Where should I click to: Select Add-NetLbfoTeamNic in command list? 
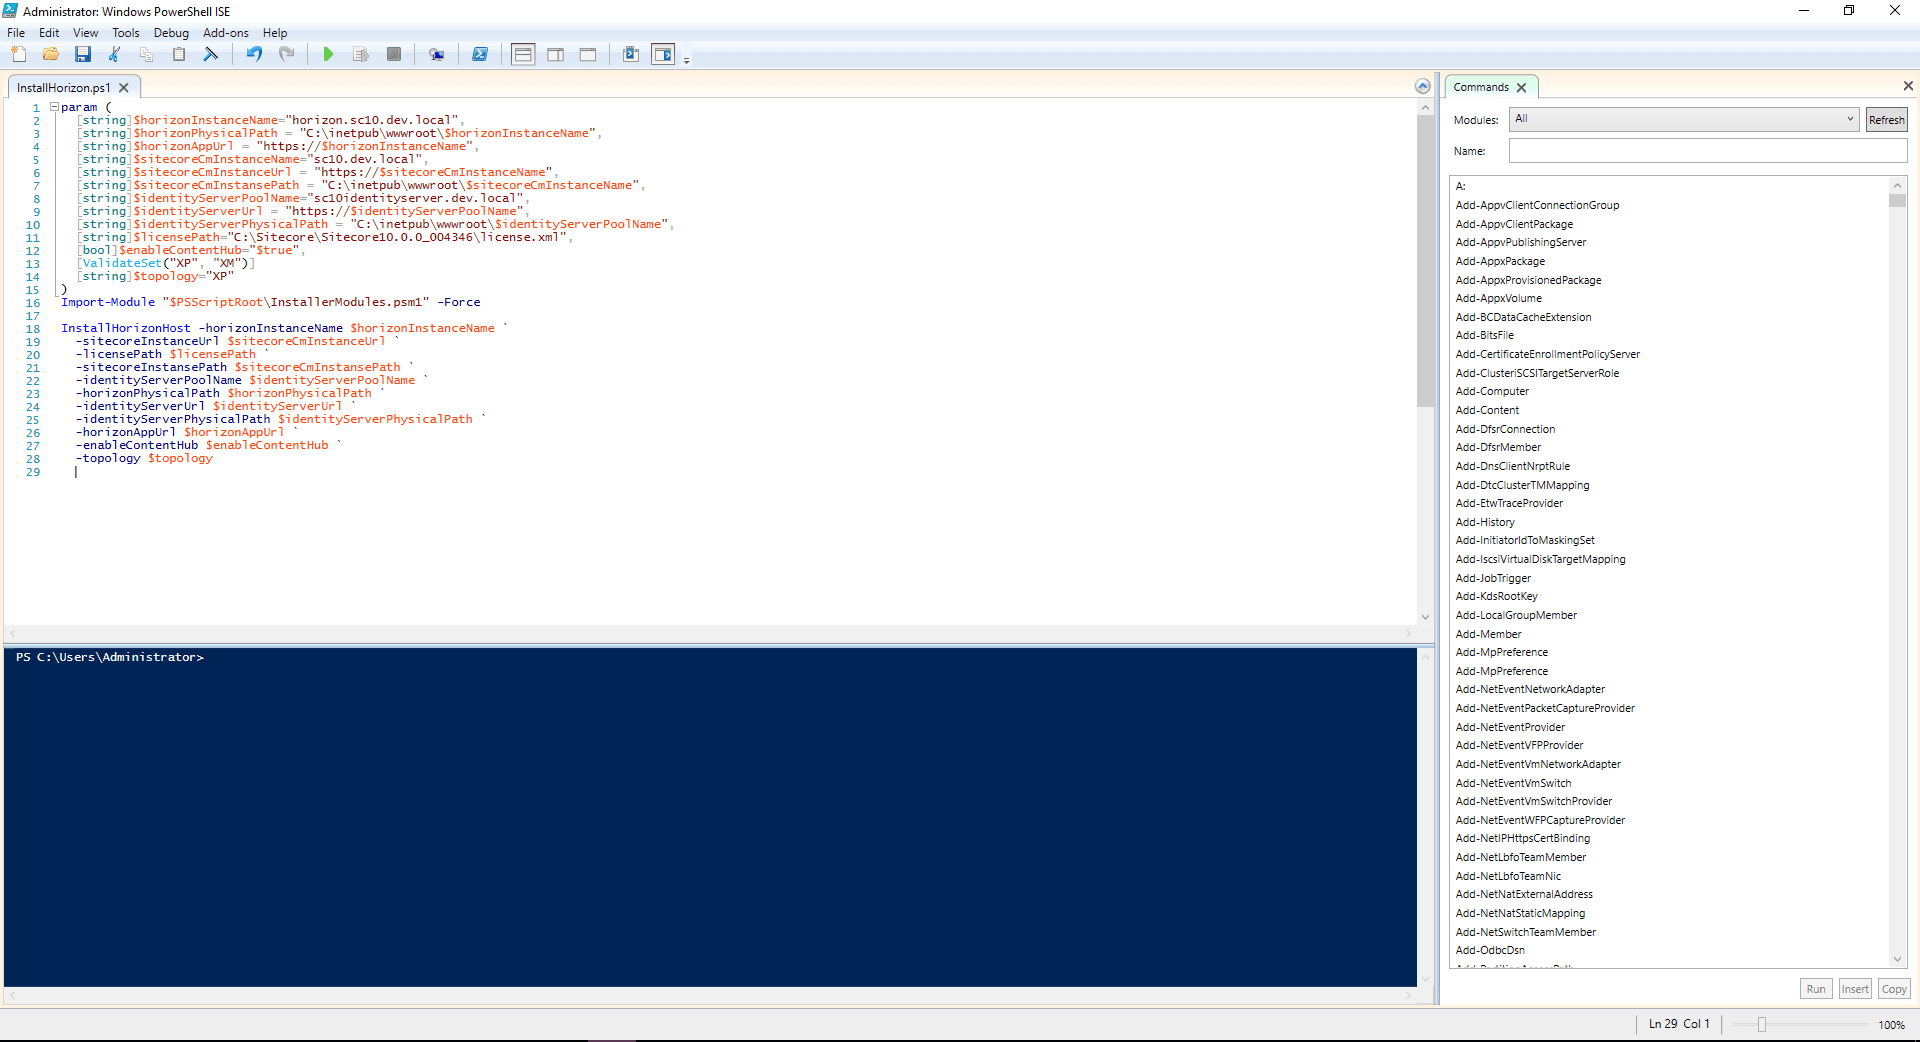click(x=1508, y=876)
